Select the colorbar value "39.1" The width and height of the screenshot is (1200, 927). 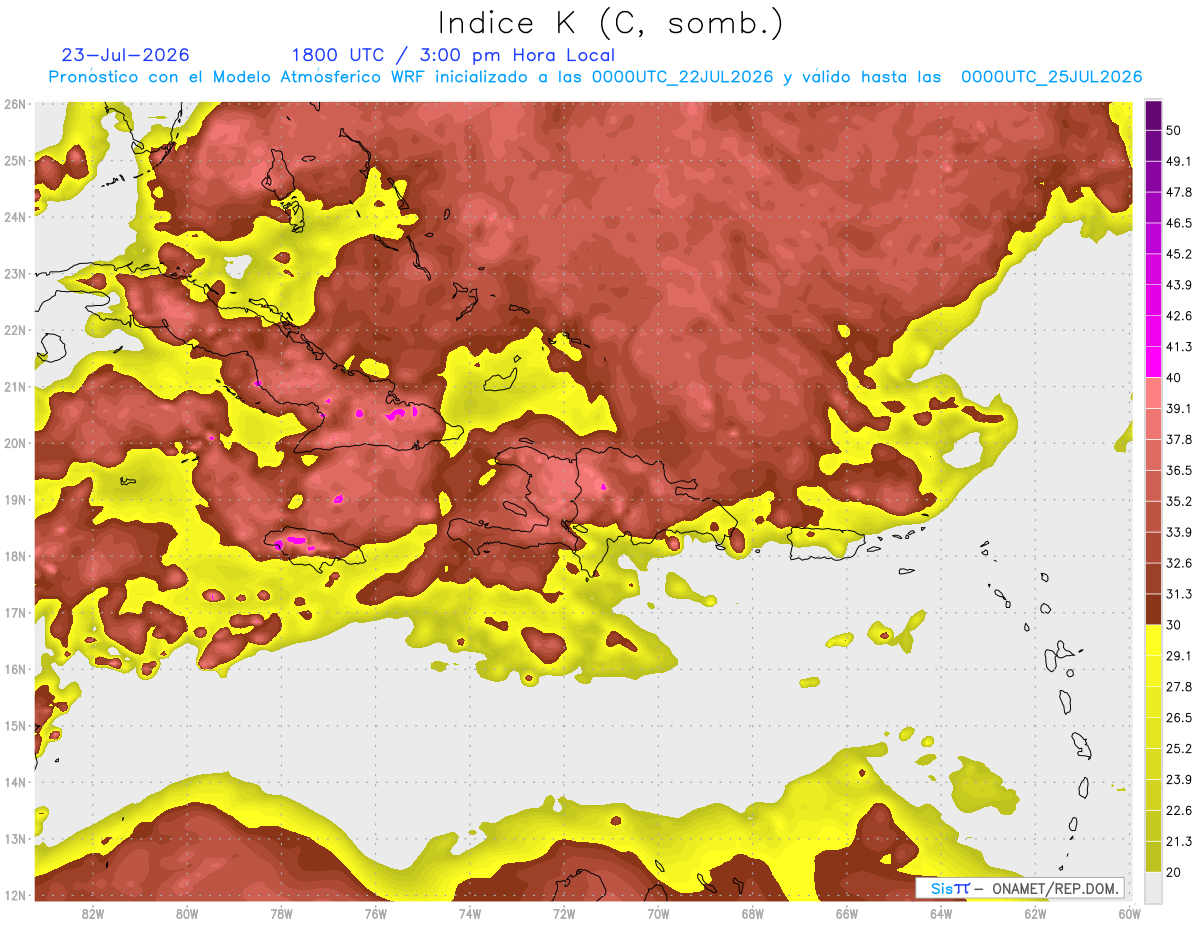(1180, 409)
